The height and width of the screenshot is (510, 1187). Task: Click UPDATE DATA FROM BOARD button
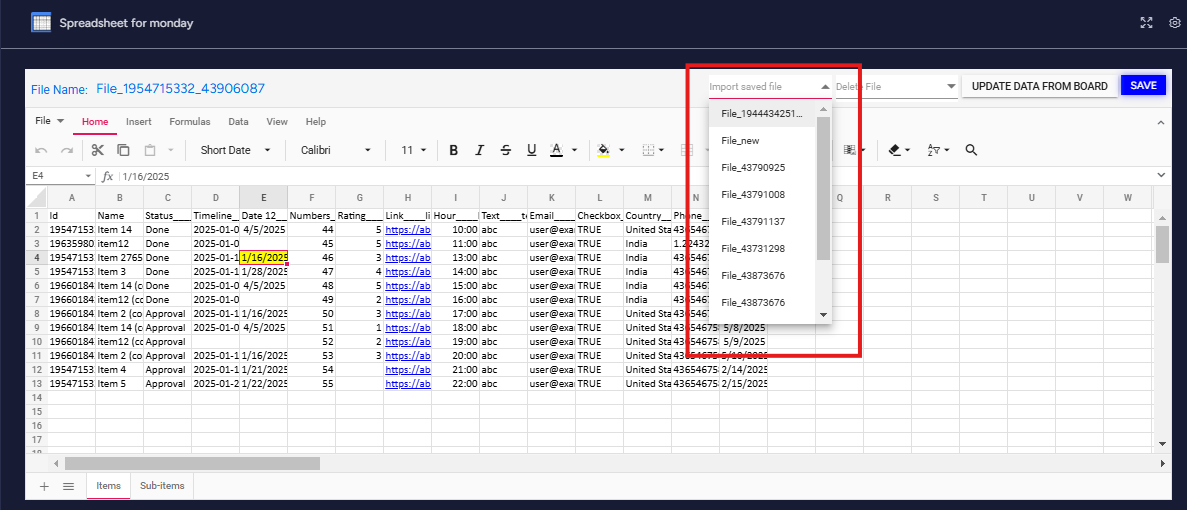click(x=1039, y=86)
